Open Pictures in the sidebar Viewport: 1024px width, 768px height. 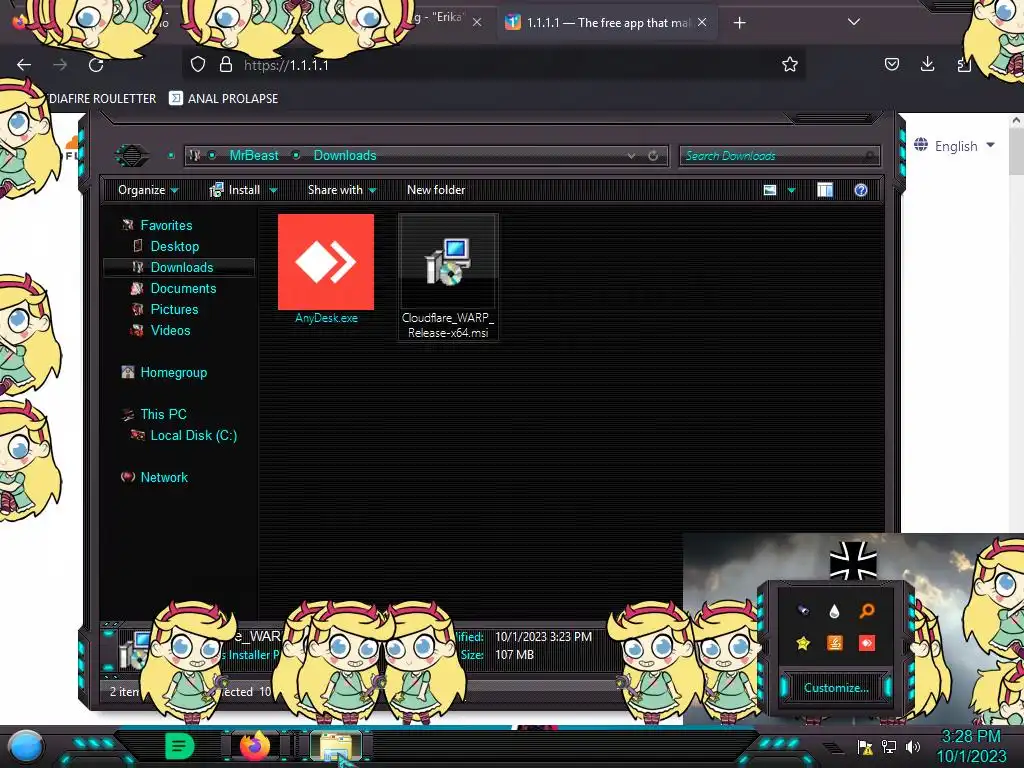[174, 309]
